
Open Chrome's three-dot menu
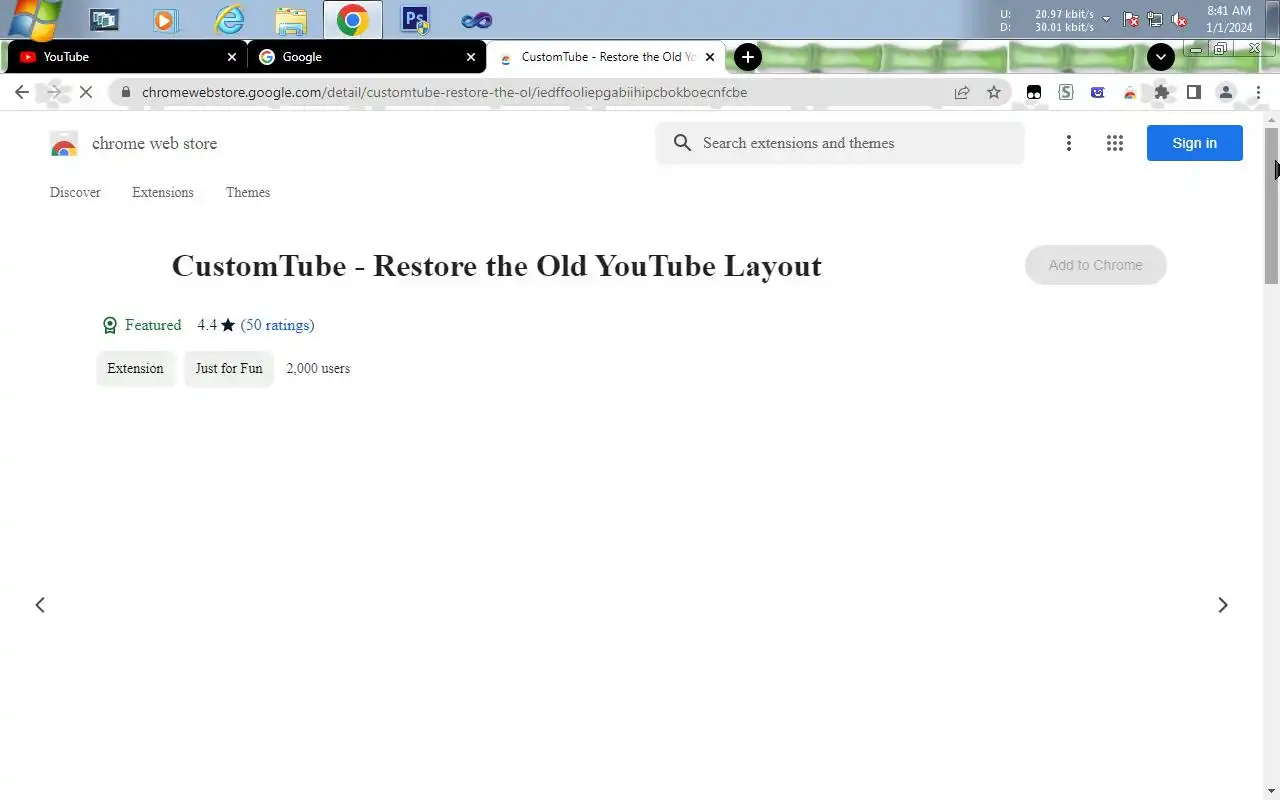click(1258, 92)
